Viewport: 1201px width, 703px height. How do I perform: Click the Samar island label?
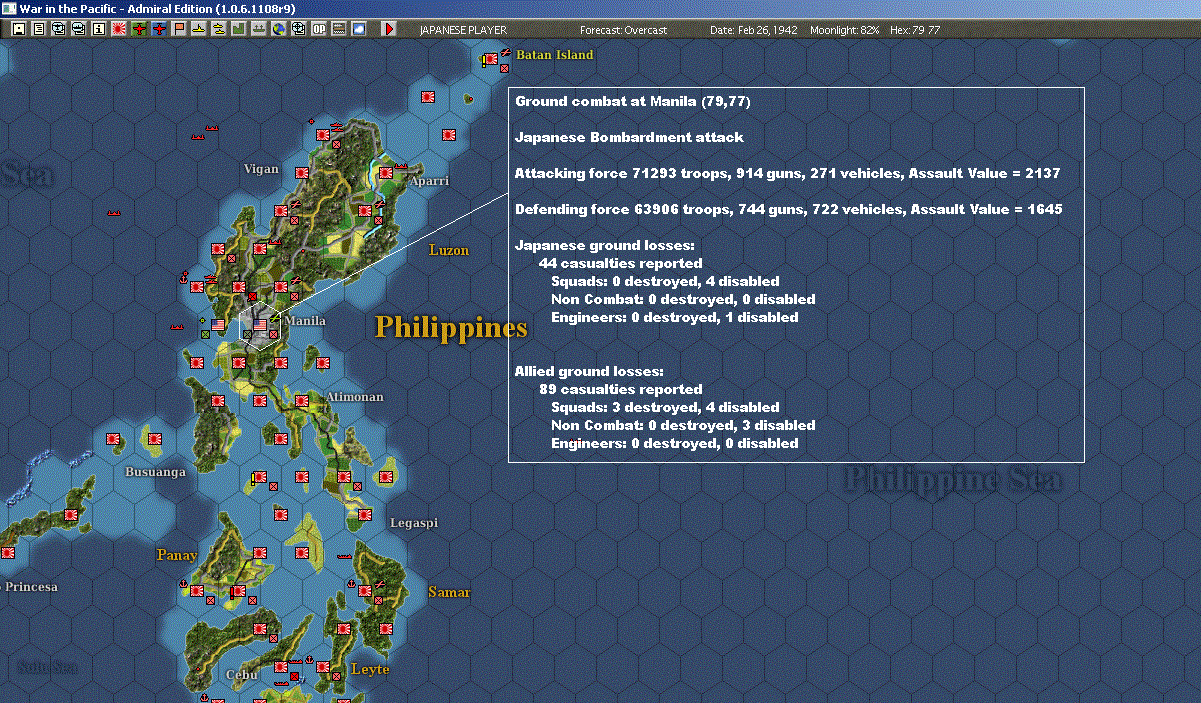[449, 592]
